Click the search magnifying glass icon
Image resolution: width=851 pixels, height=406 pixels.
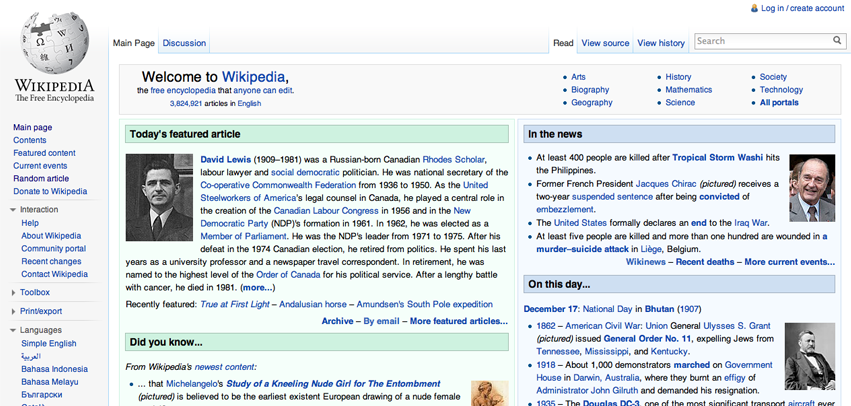tap(837, 41)
